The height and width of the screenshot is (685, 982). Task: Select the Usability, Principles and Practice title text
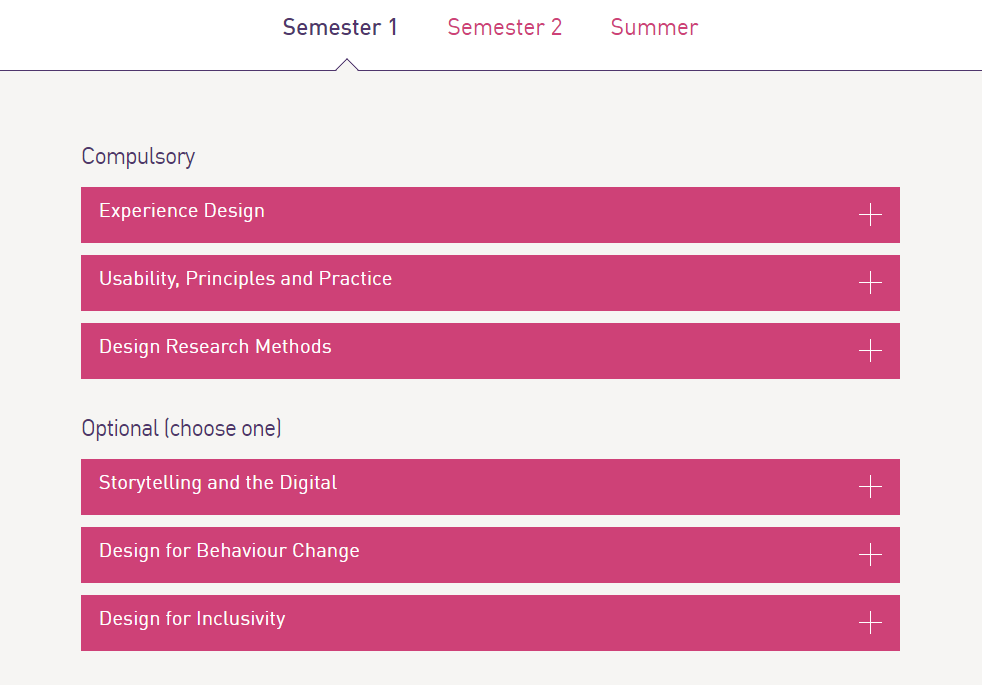coord(246,279)
